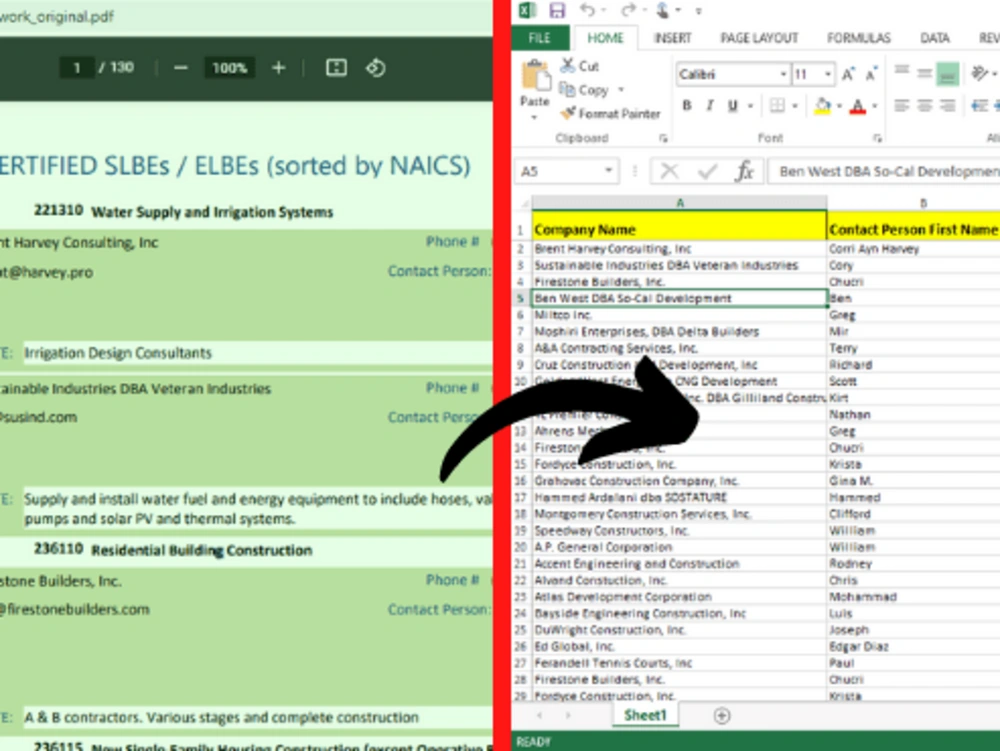The height and width of the screenshot is (751, 1000).
Task: Cancel entry with X in formula bar
Action: 670,171
